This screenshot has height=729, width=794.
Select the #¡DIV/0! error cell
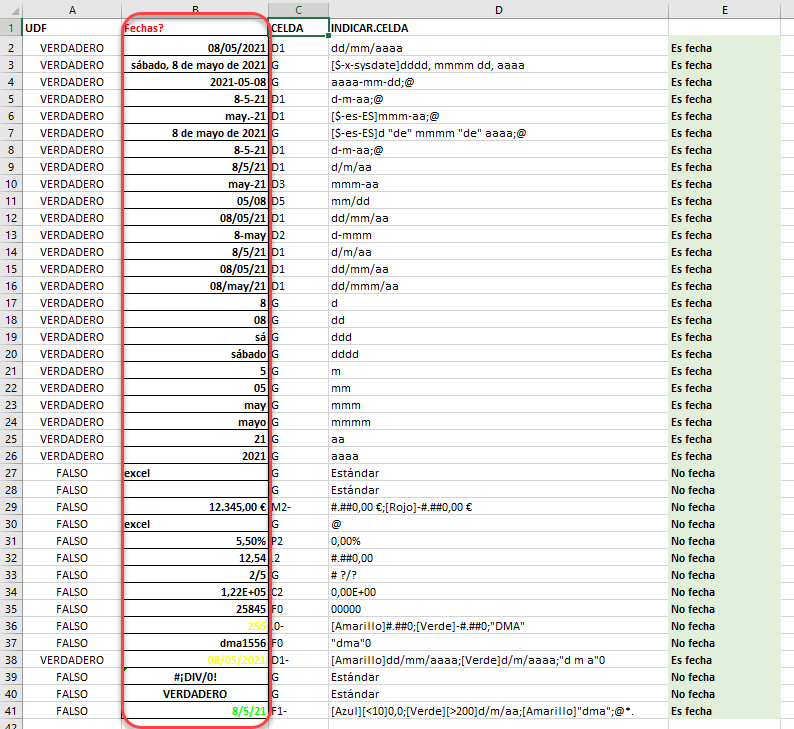[x=195, y=677]
